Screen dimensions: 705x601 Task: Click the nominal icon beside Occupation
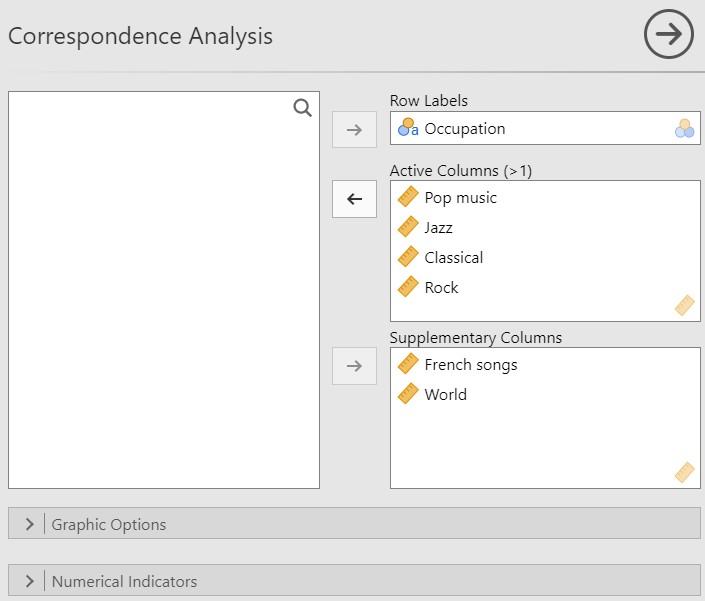click(408, 127)
